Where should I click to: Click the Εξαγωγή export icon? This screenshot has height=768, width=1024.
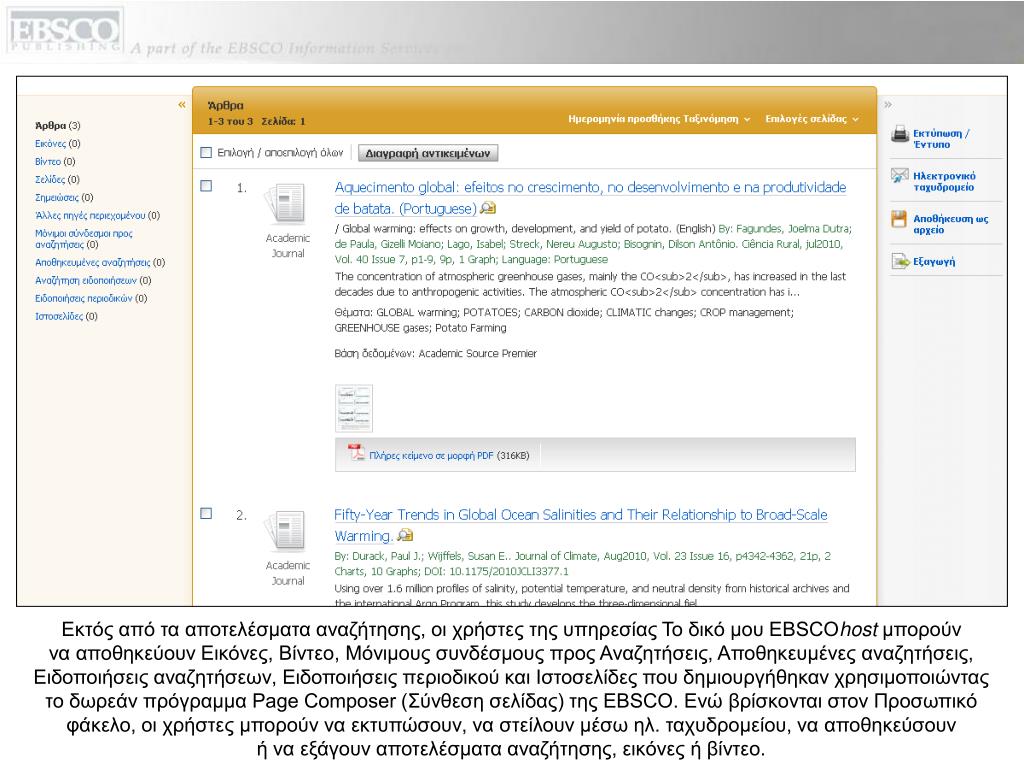tap(901, 262)
